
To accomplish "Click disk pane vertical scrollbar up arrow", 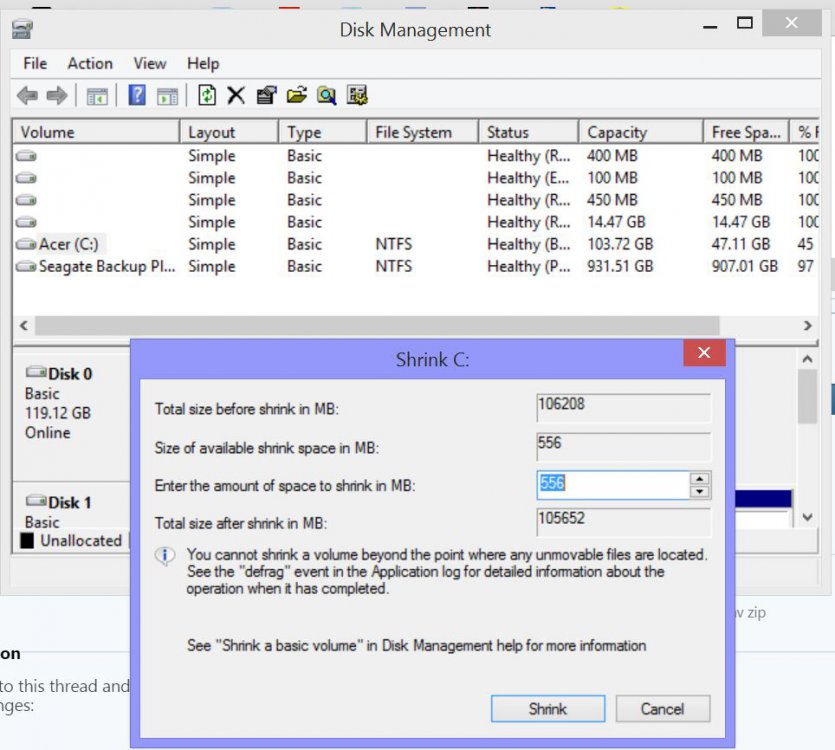I will [807, 360].
